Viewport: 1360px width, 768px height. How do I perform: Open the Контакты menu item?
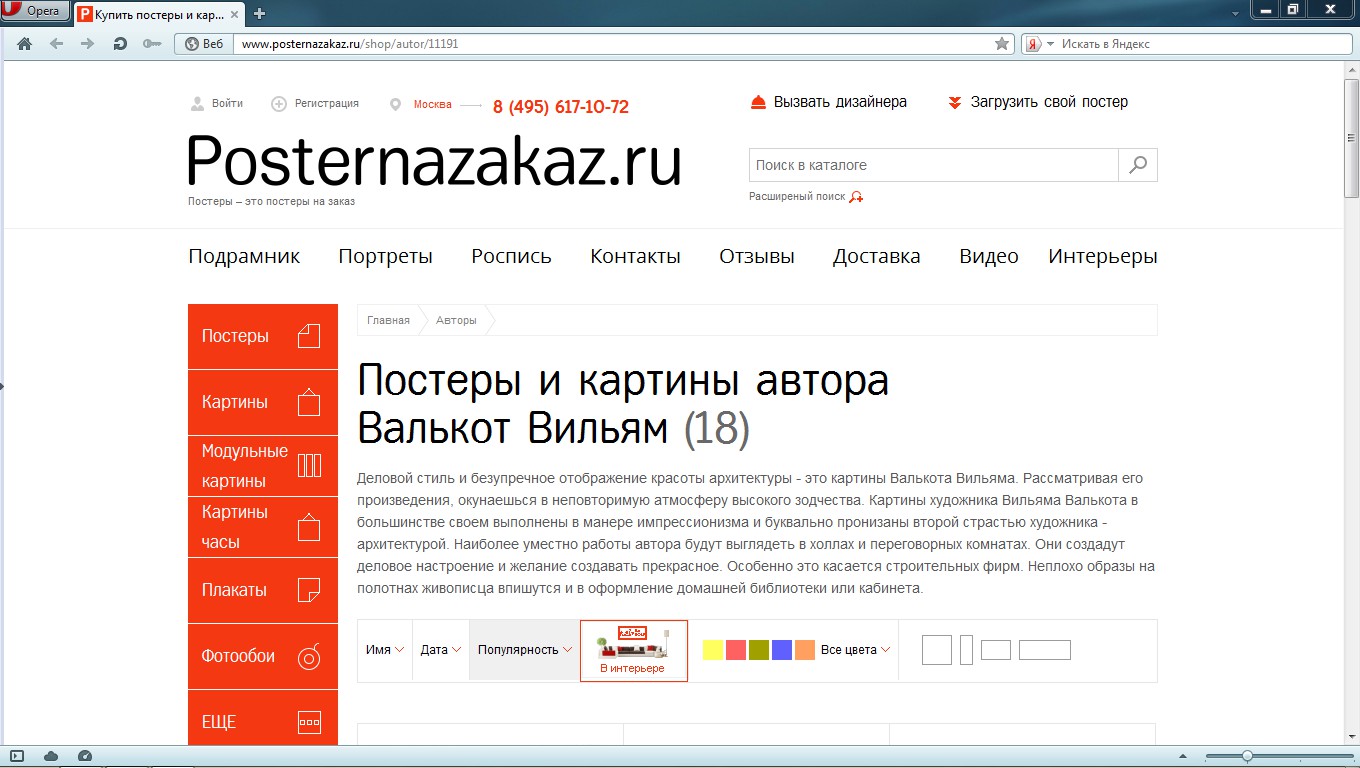click(x=635, y=256)
